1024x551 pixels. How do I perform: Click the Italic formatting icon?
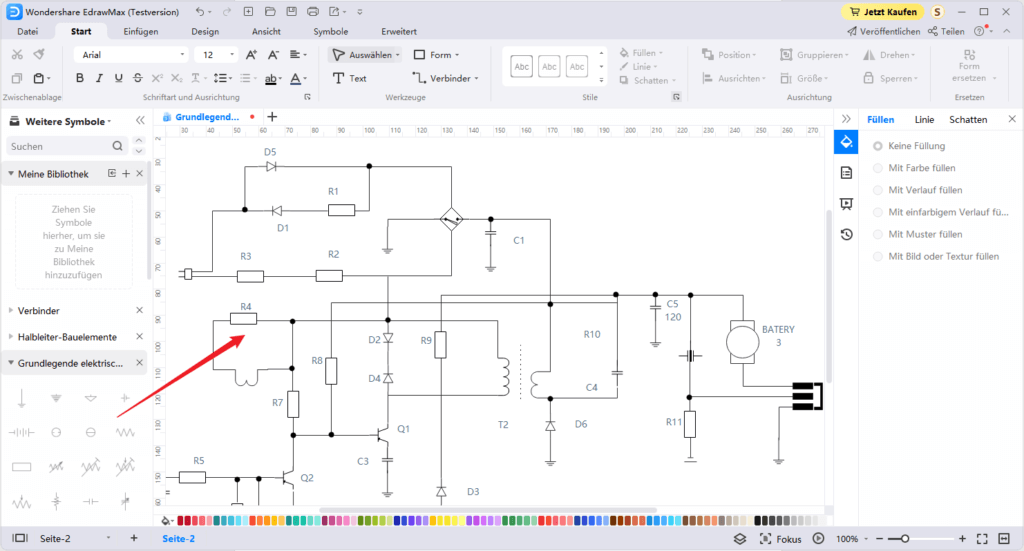coord(99,78)
